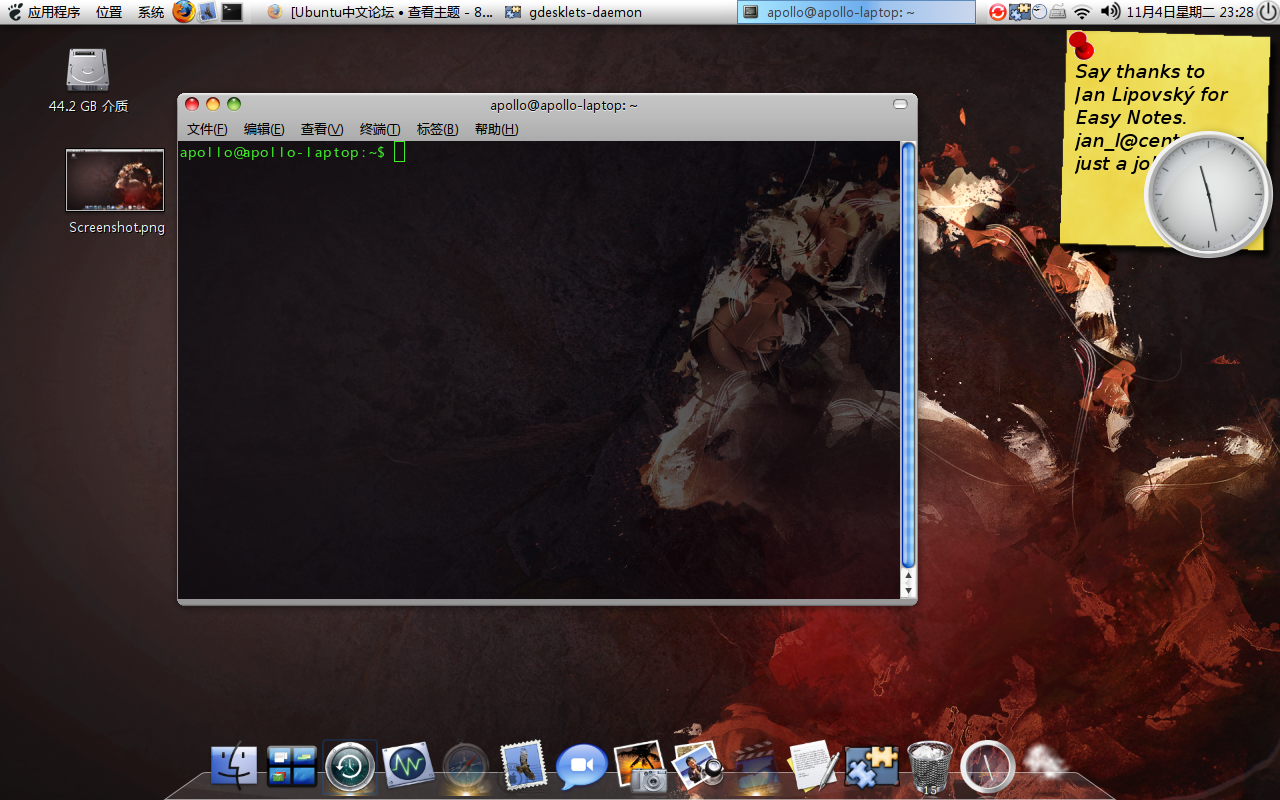Open the 系统 system menu

pyautogui.click(x=151, y=12)
